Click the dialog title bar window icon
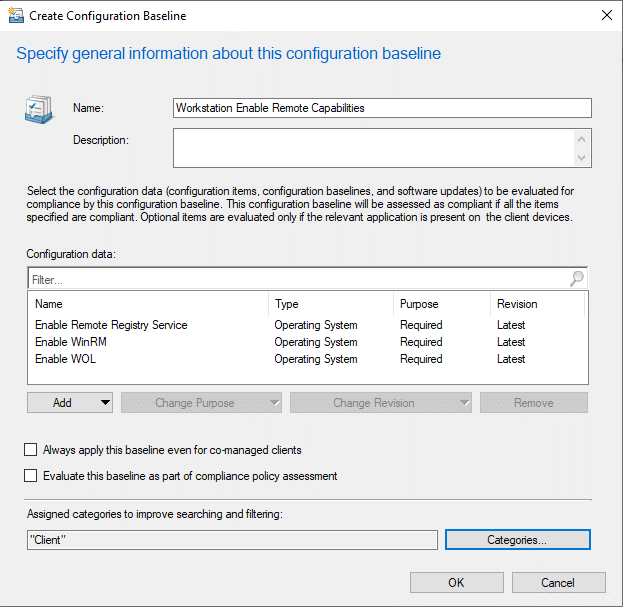623x607 pixels. click(x=17, y=16)
